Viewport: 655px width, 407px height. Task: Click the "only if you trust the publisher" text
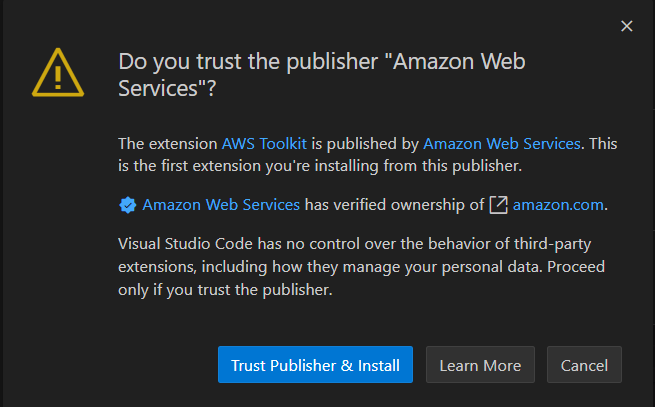click(x=225, y=289)
